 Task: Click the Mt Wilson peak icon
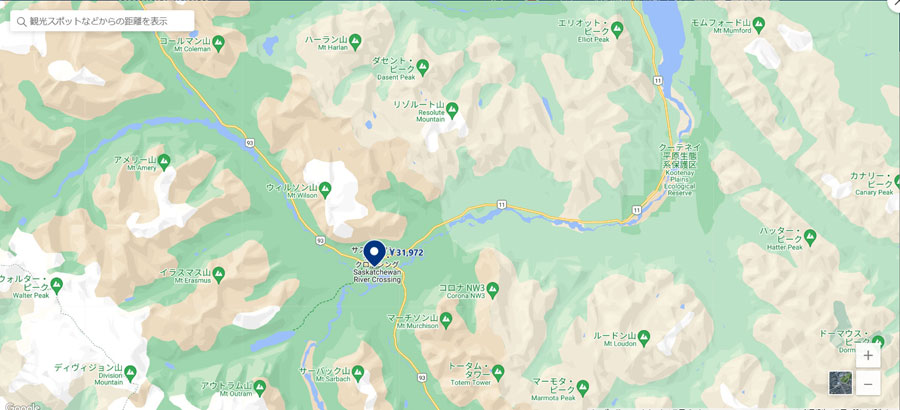click(x=325, y=188)
